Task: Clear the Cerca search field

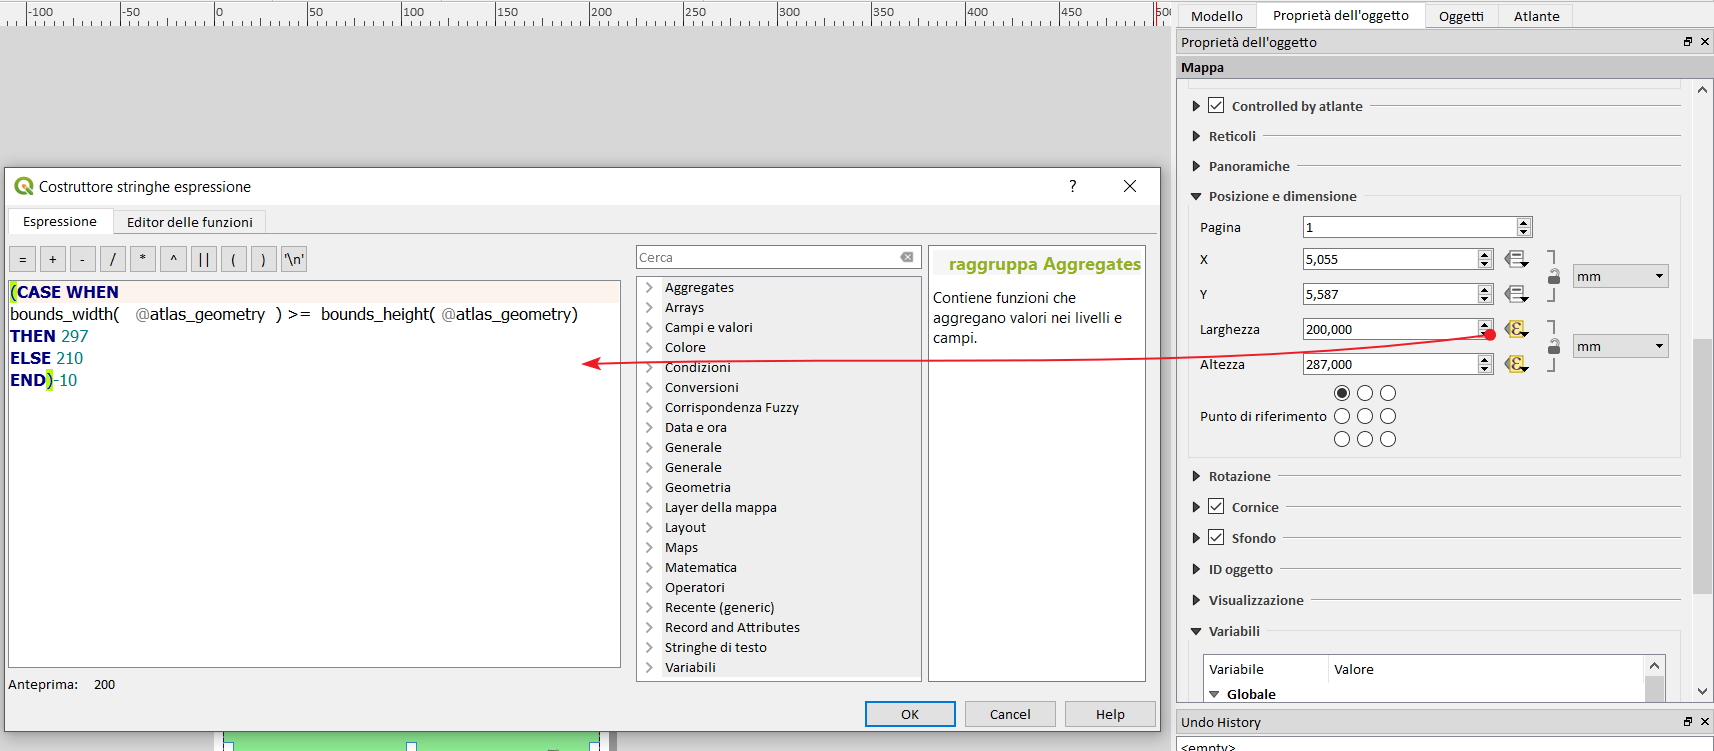Action: (906, 258)
